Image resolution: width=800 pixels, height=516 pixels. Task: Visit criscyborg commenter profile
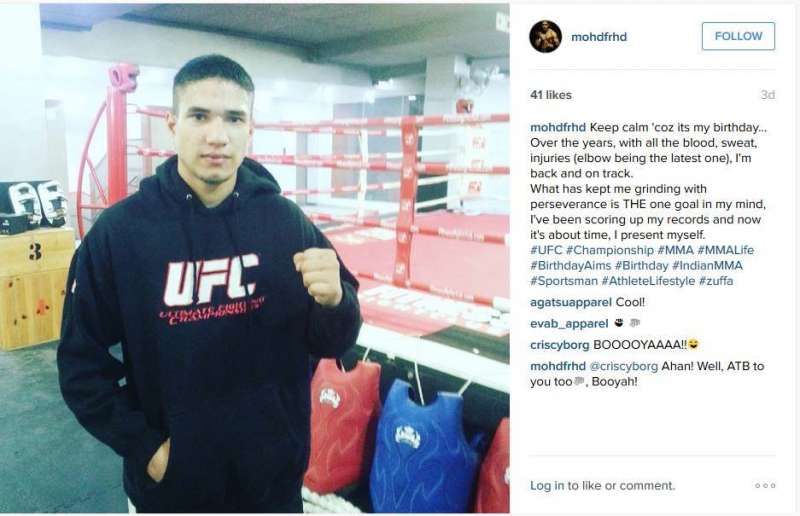pos(560,345)
